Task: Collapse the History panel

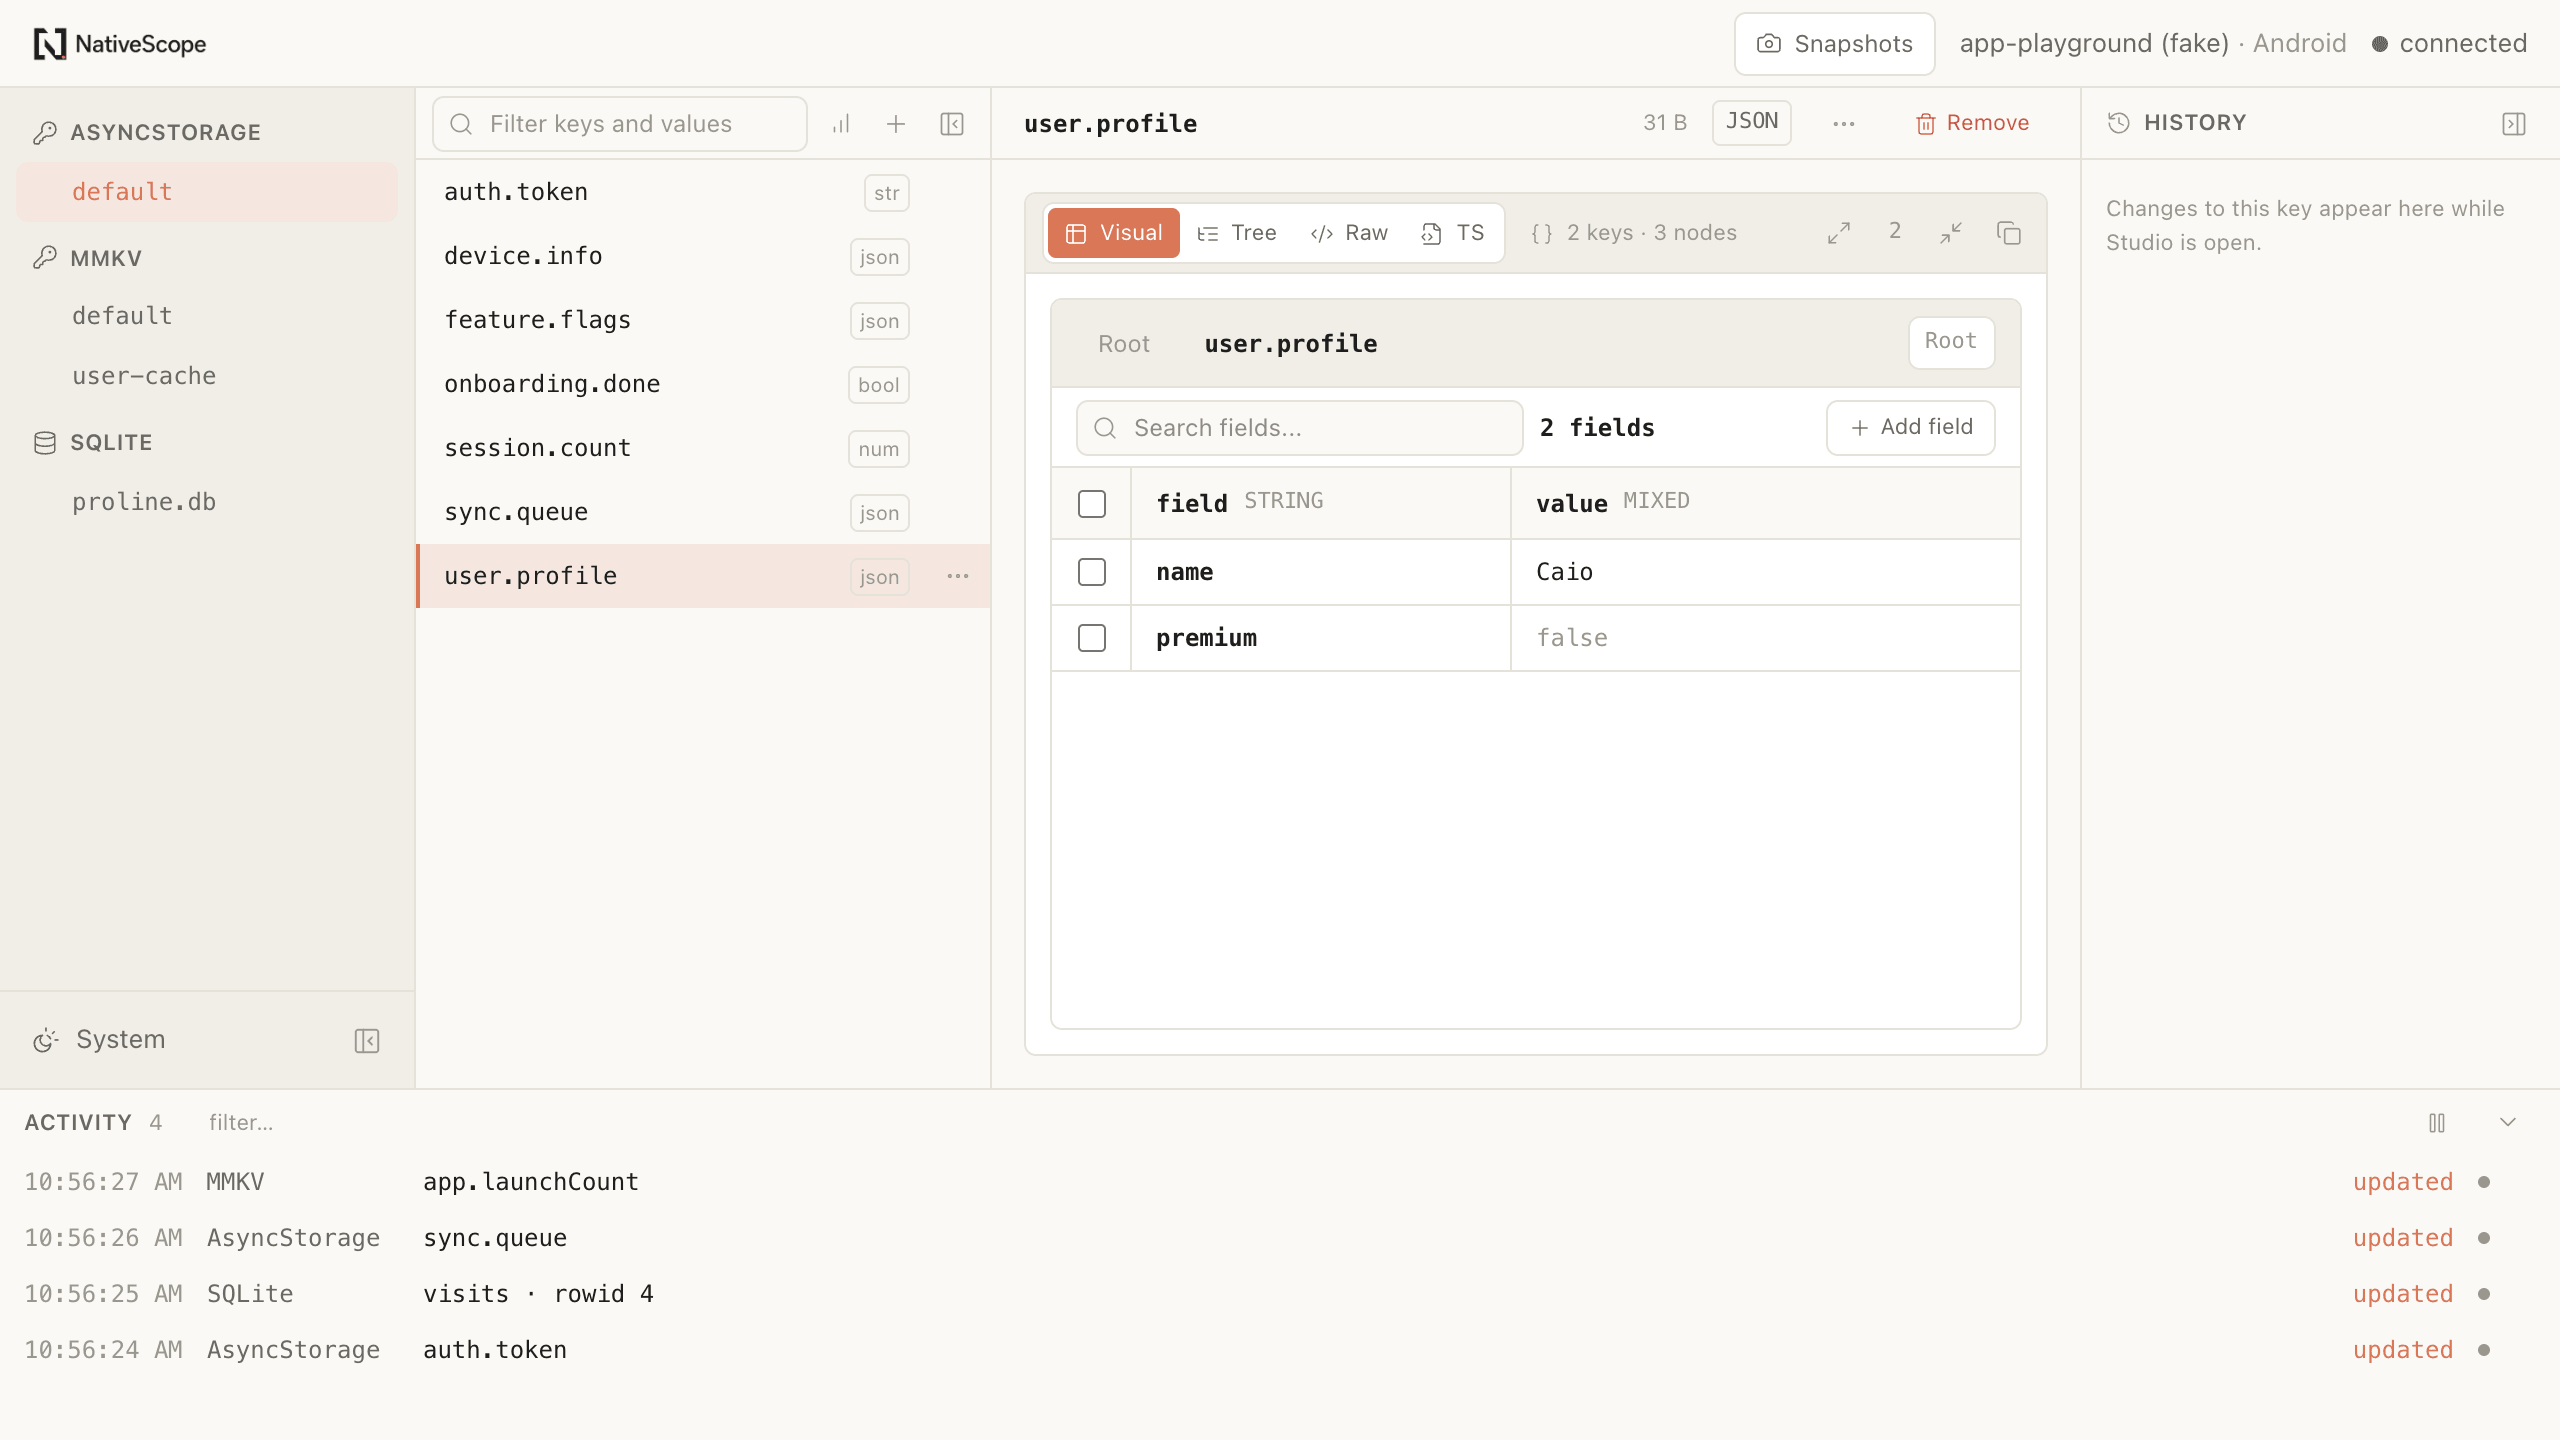Action: [2514, 124]
